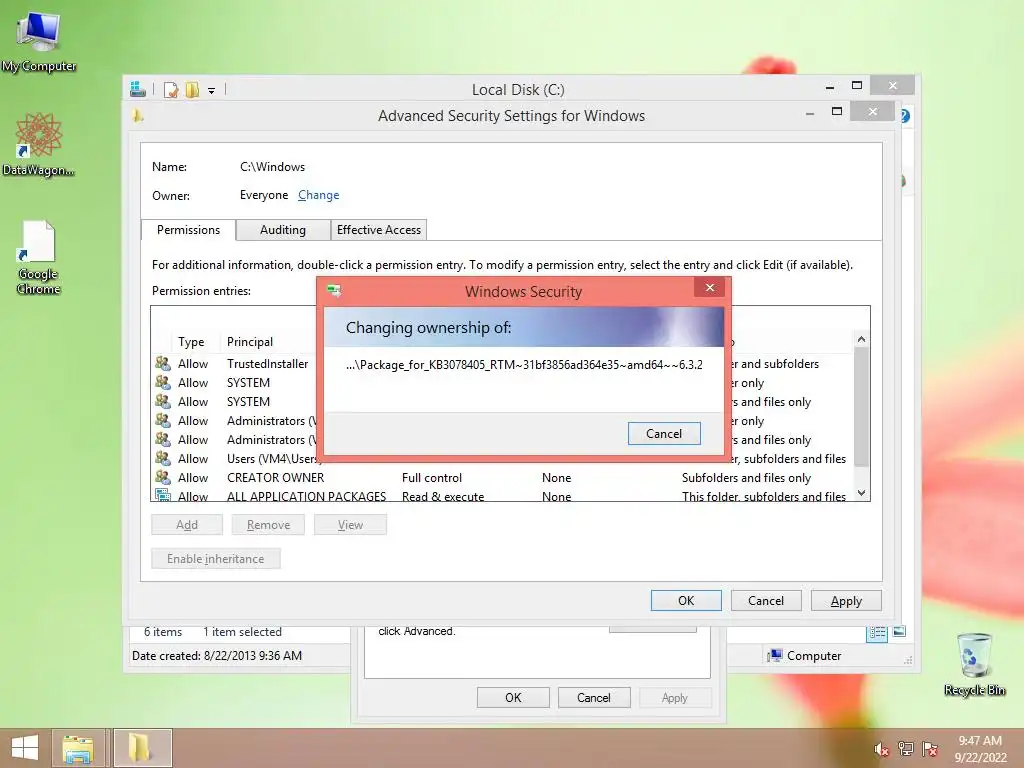Click Local Disk window system icon

click(x=138, y=89)
